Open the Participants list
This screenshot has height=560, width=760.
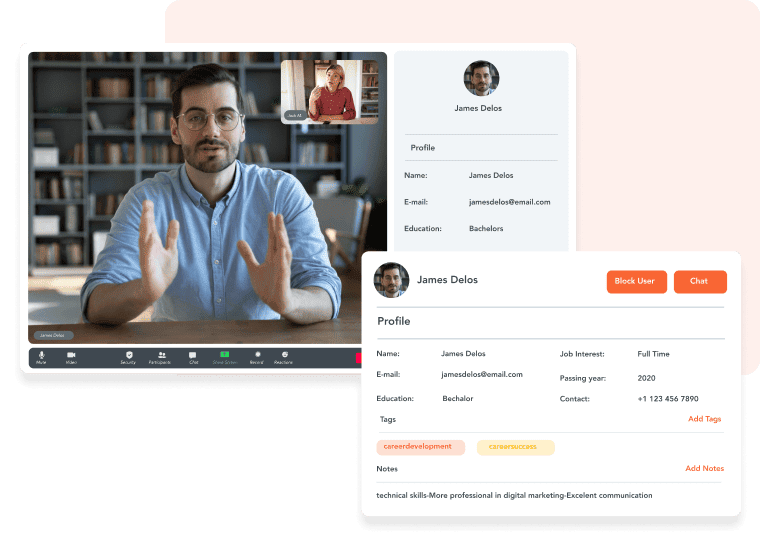tap(161, 356)
